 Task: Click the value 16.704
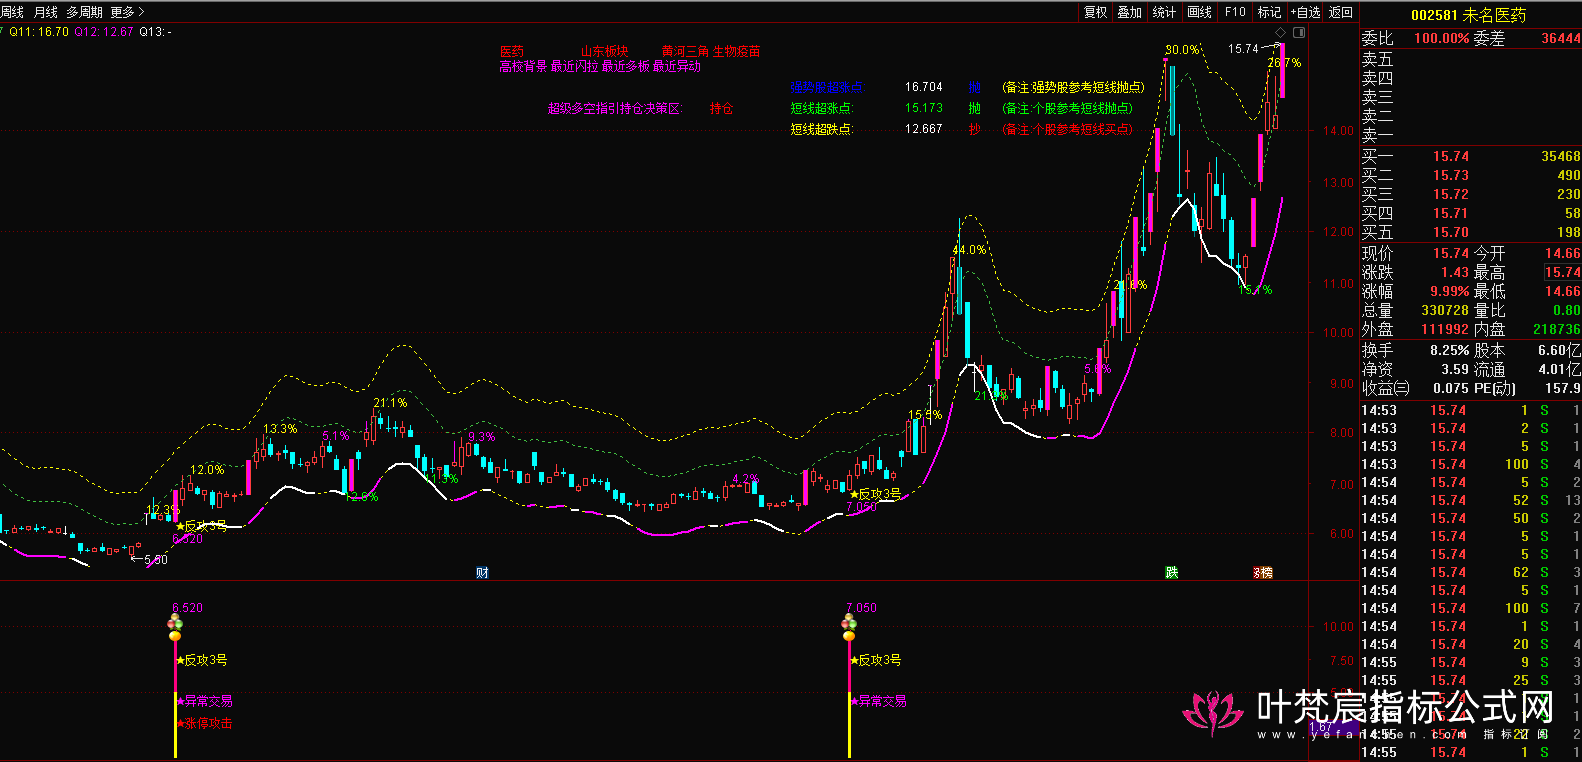924,87
